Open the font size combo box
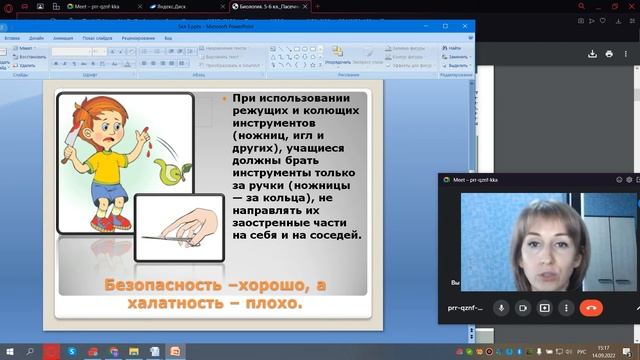This screenshot has width=640, height=360. 99,51
